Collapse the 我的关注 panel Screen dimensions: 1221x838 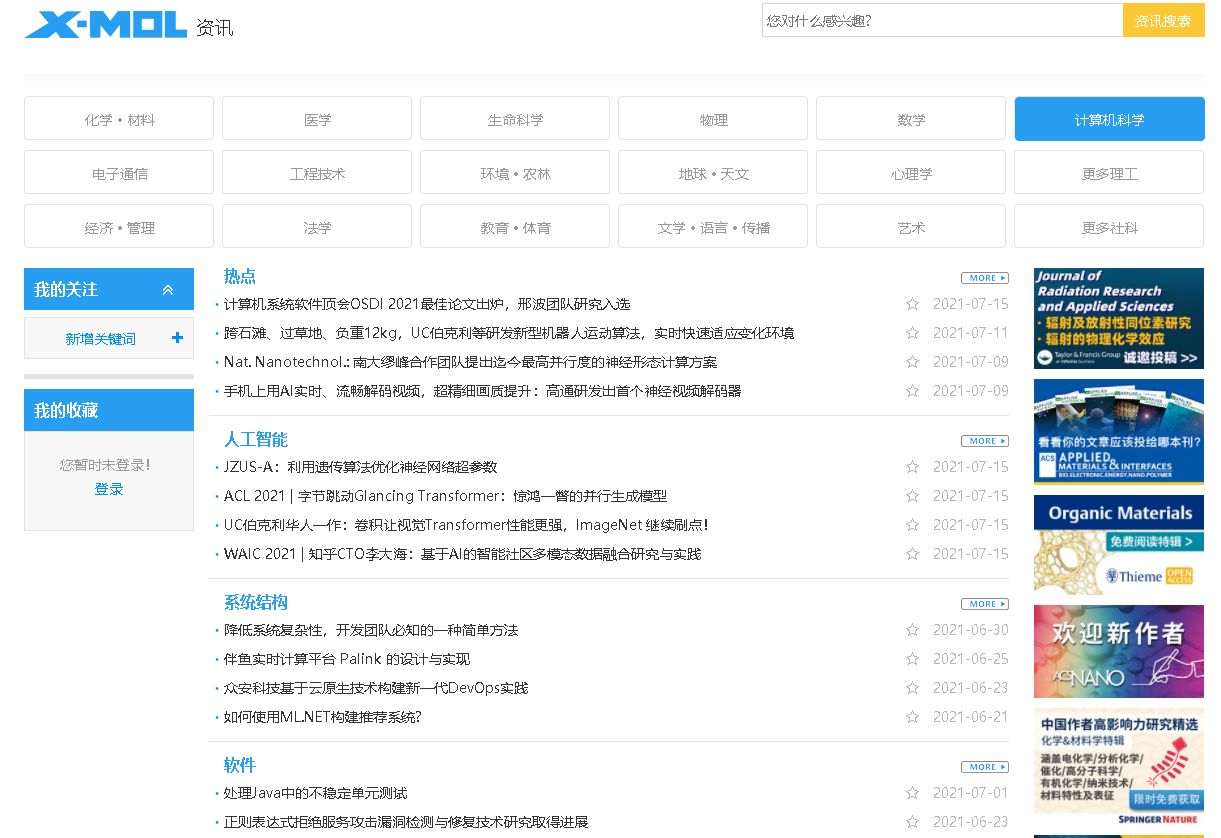pos(168,288)
